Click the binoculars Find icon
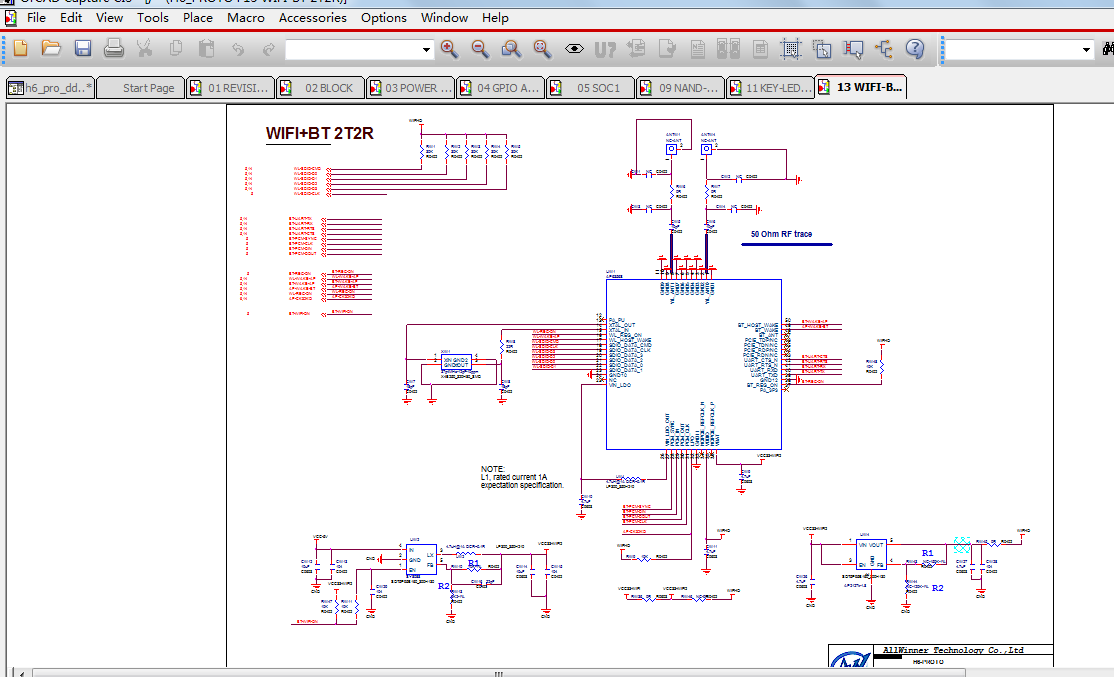 point(1108,49)
